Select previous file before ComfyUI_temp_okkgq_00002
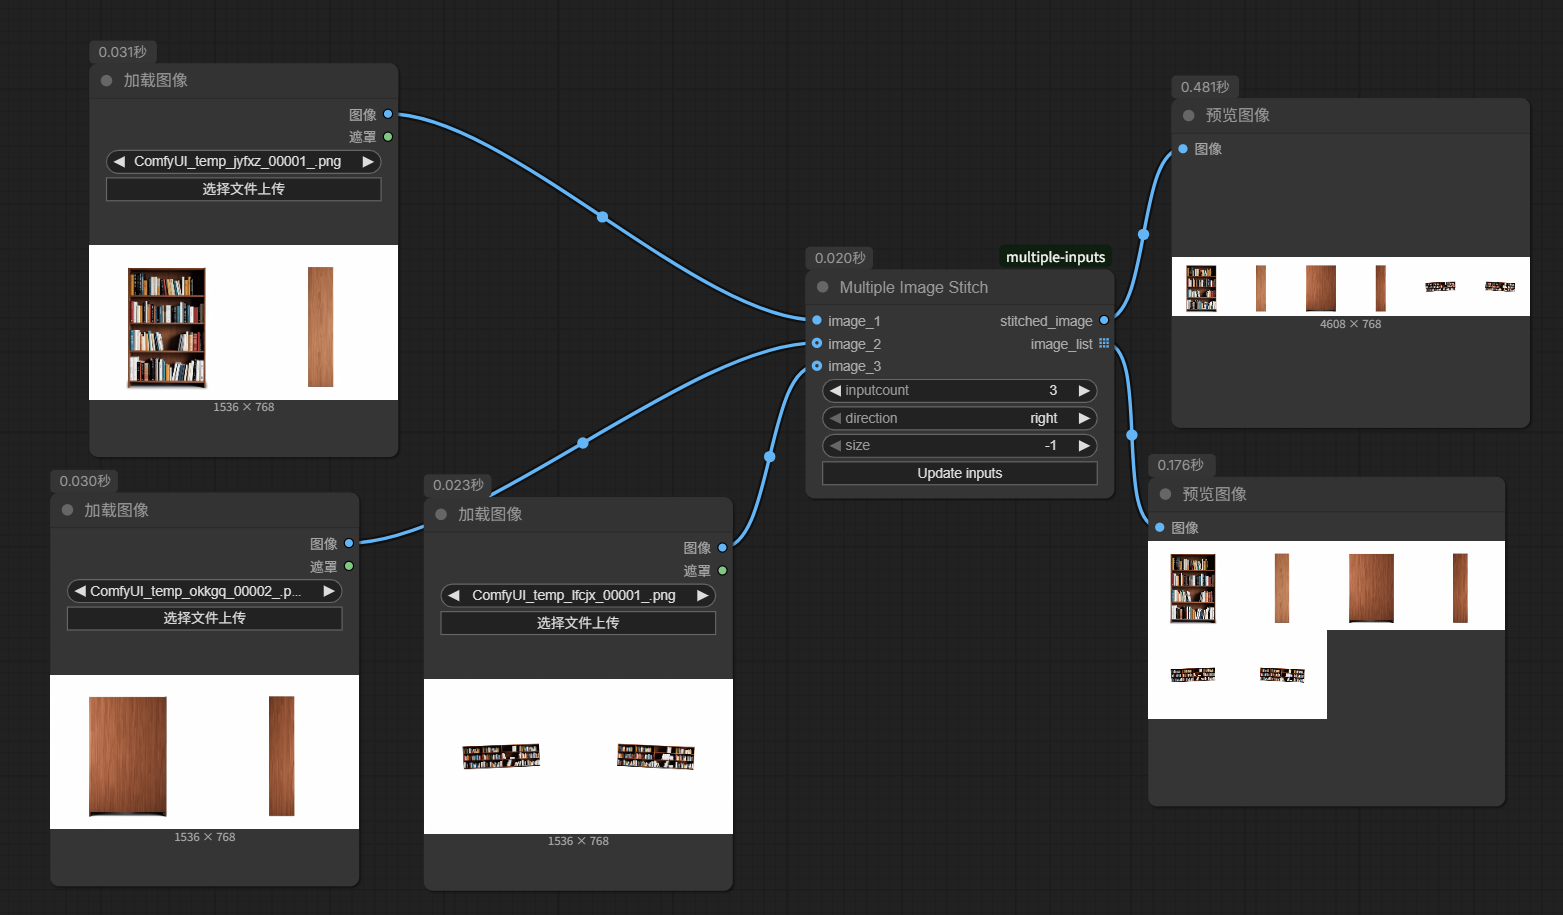The width and height of the screenshot is (1563, 915). 80,591
